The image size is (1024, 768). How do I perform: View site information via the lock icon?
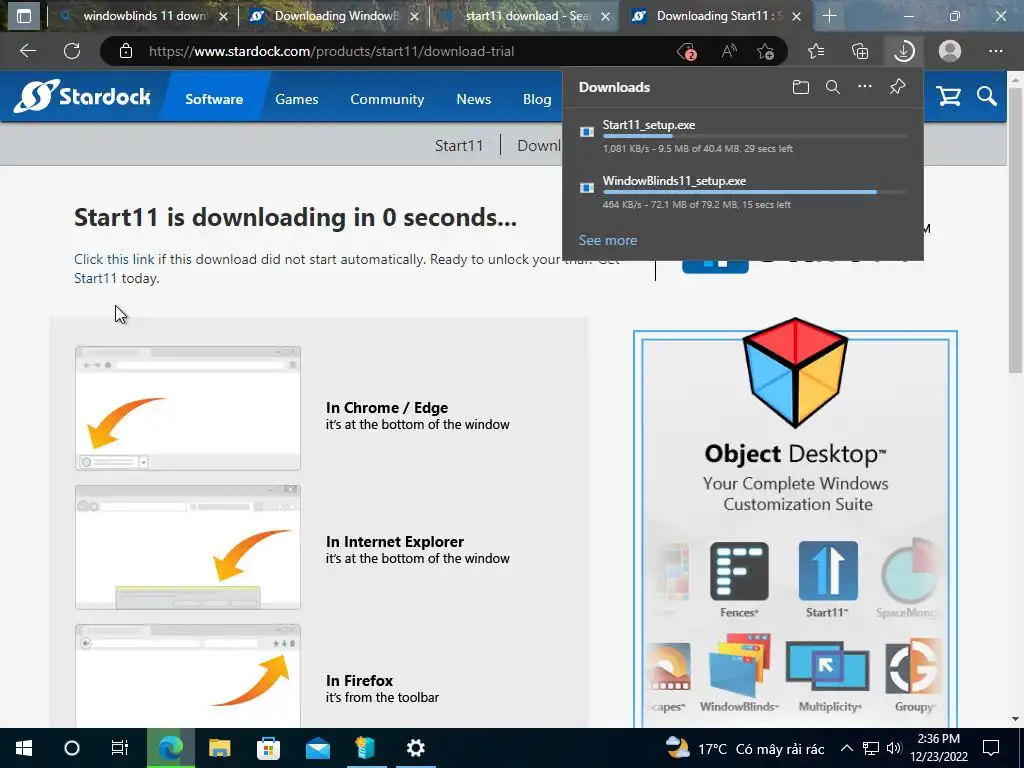coord(126,51)
